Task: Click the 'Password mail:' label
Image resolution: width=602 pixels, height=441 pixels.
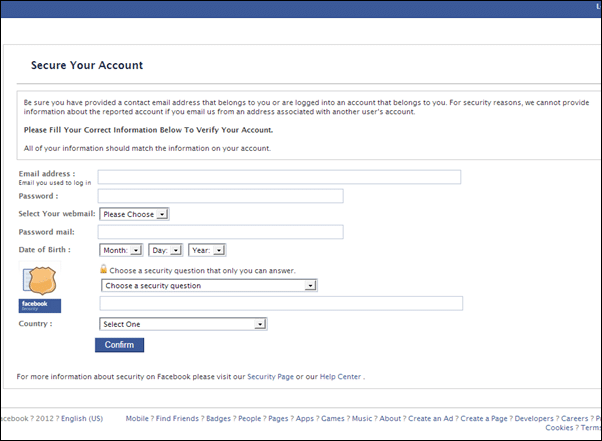Action: (46, 232)
